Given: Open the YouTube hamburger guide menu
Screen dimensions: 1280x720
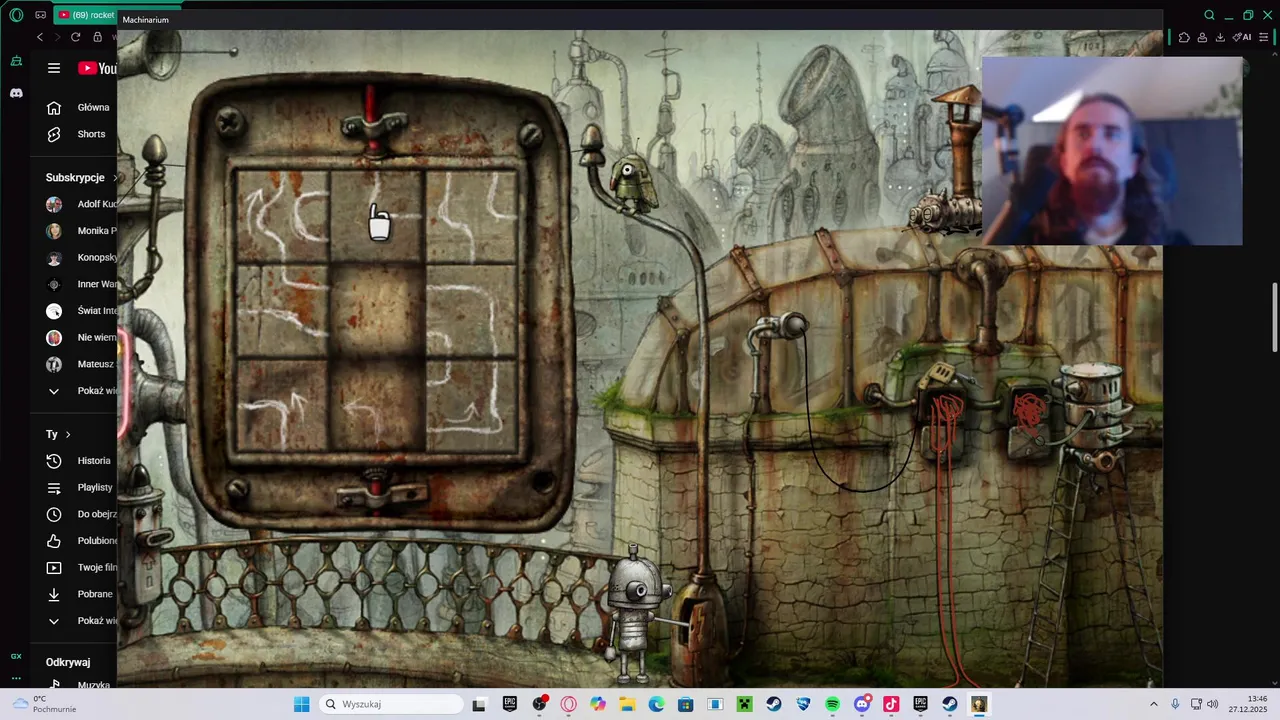Looking at the screenshot, I should [x=54, y=68].
